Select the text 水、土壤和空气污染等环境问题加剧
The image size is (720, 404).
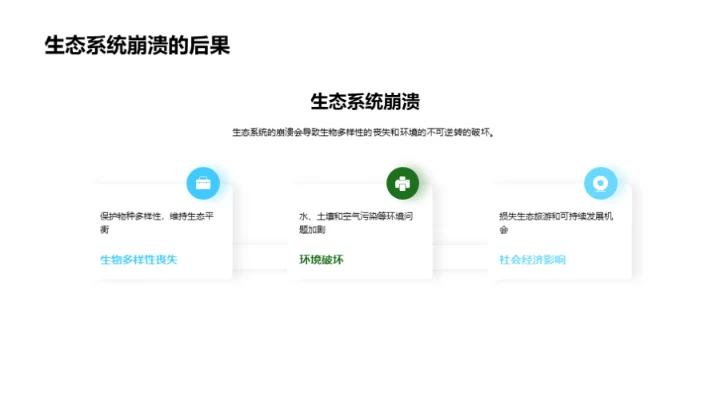(356, 223)
